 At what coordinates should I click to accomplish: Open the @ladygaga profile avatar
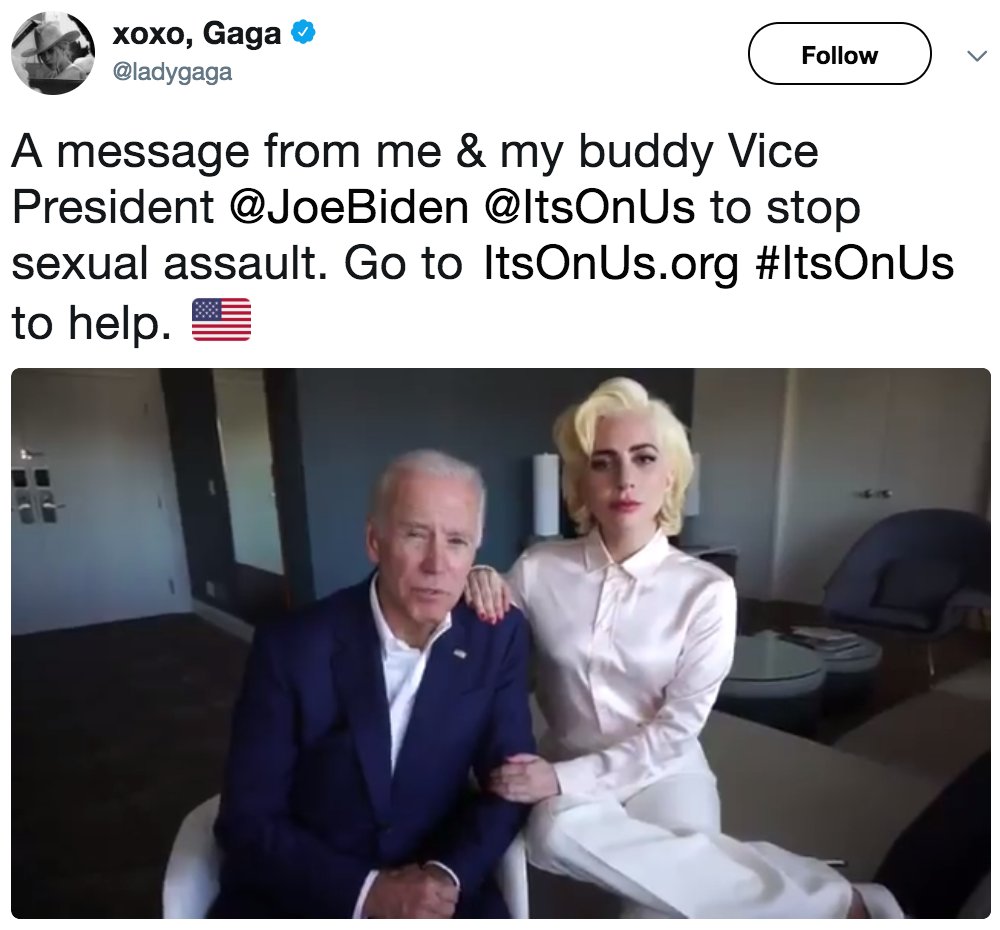53,54
